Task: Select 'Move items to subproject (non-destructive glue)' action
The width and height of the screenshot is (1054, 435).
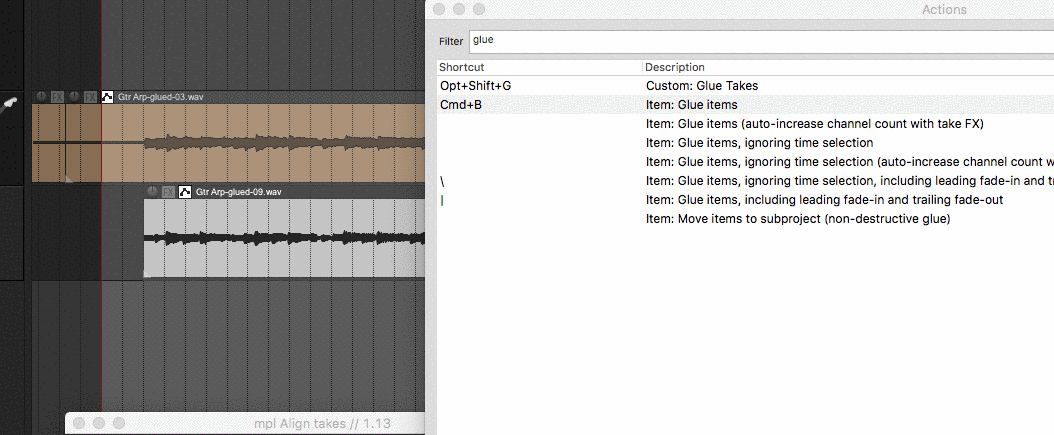Action: [797, 219]
